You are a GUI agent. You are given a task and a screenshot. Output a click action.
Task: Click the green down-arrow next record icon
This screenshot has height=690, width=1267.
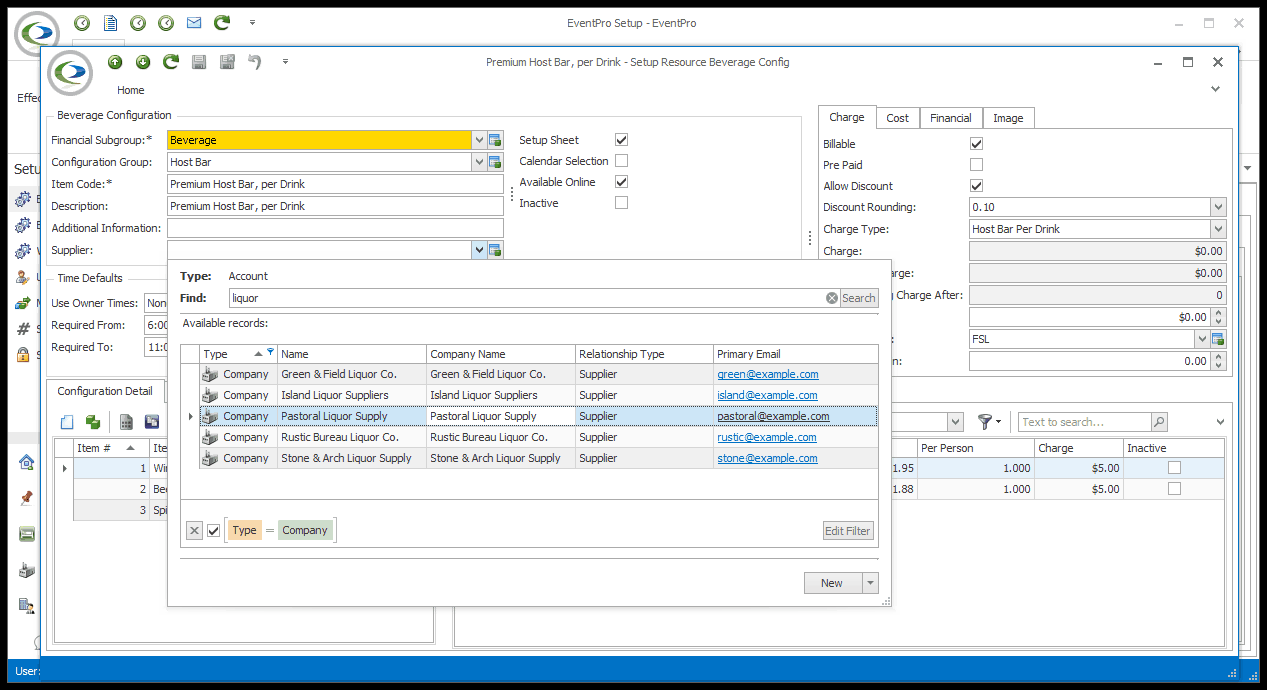(x=143, y=62)
